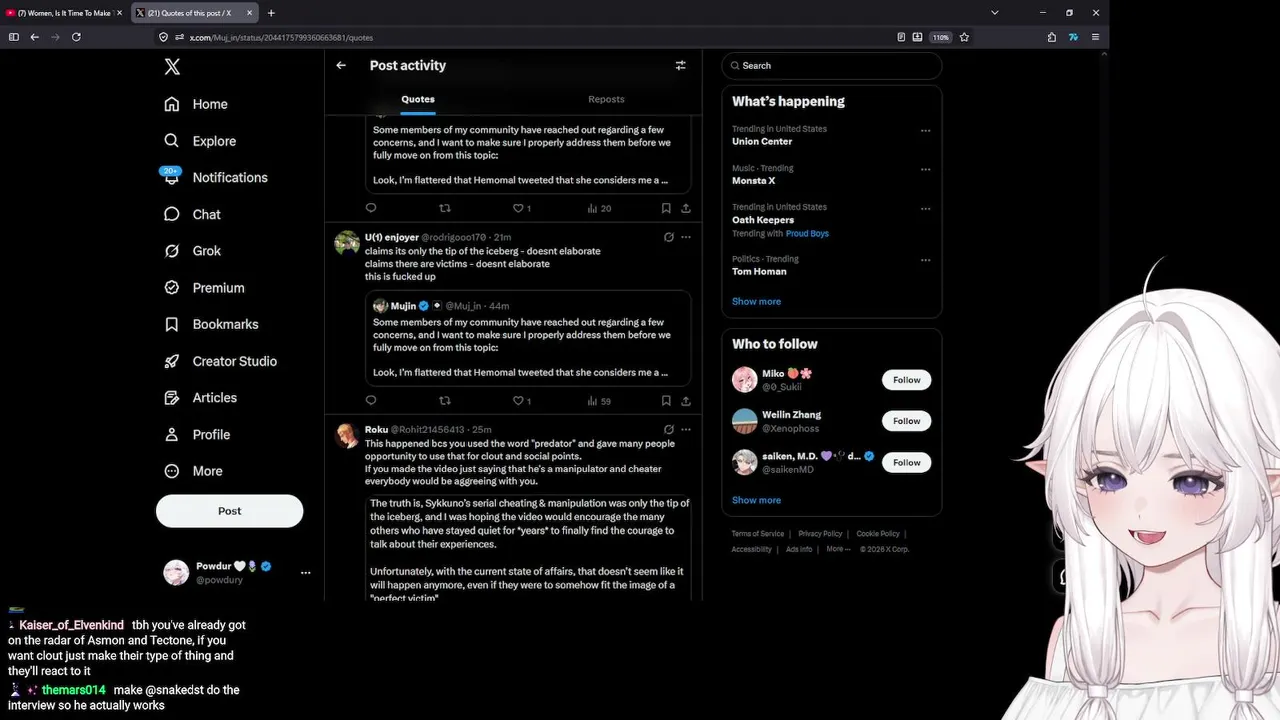
Task: Show more trending topics
Action: 756,301
